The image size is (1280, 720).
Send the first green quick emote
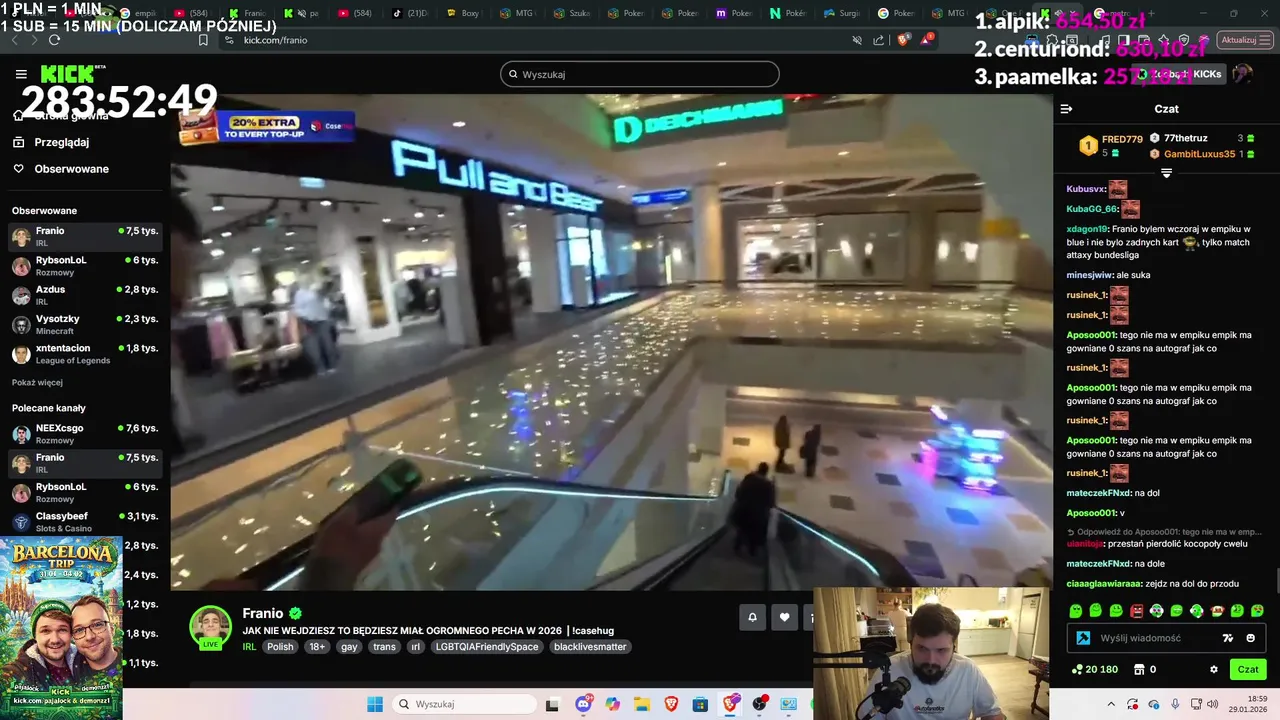pos(1076,610)
